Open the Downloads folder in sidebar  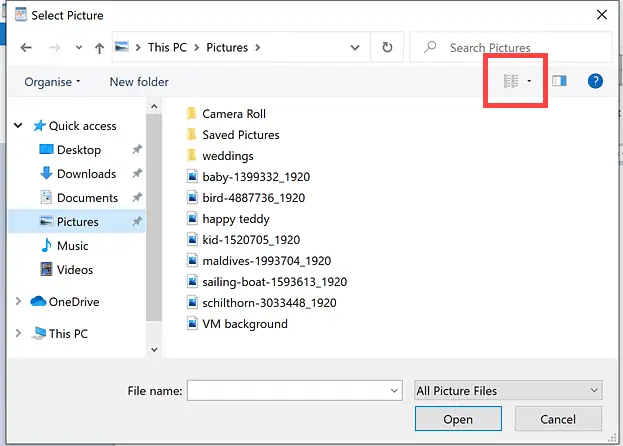point(86,174)
